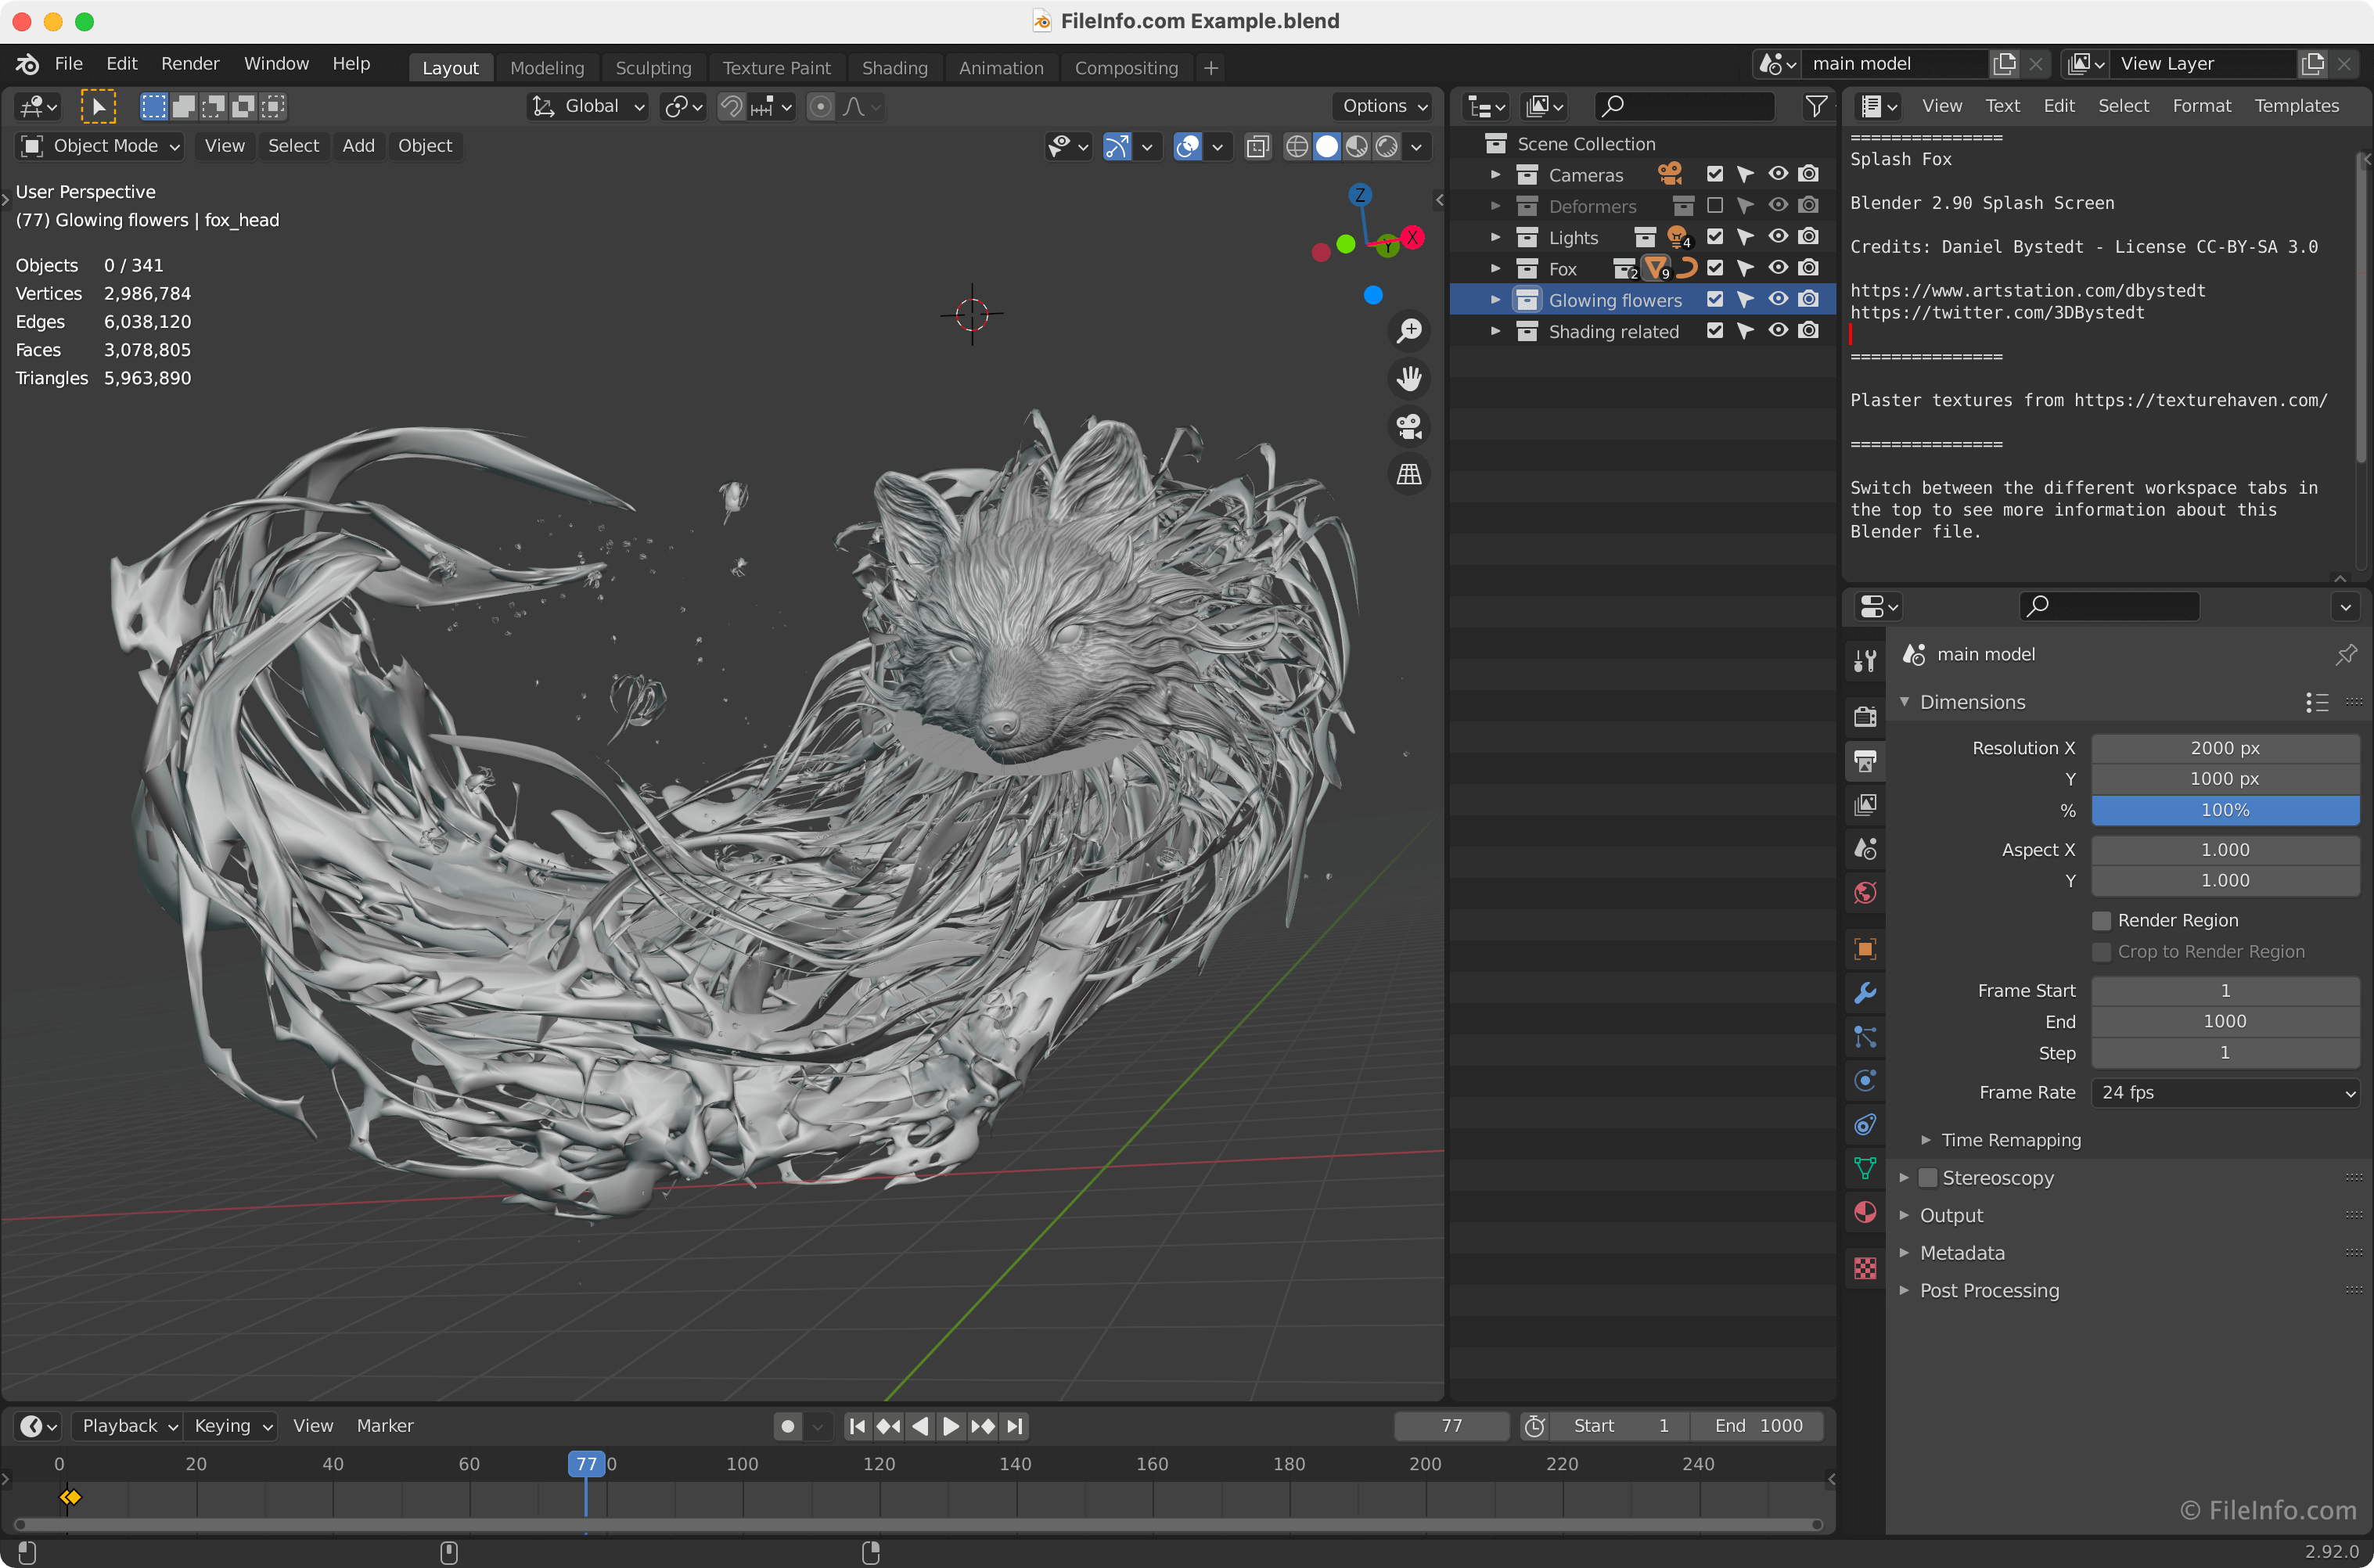This screenshot has height=1568, width=2374.
Task: Enable Crop to Render Region checkbox
Action: 2101,950
